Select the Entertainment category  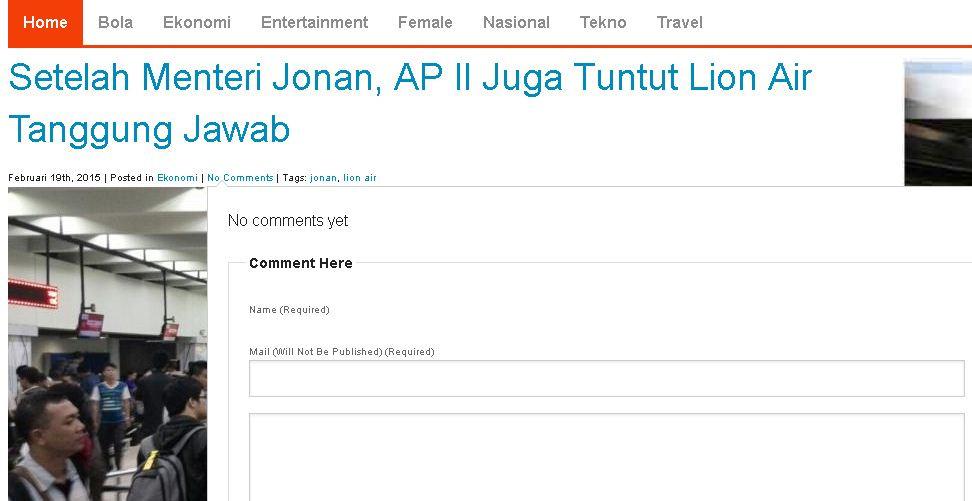pos(314,22)
